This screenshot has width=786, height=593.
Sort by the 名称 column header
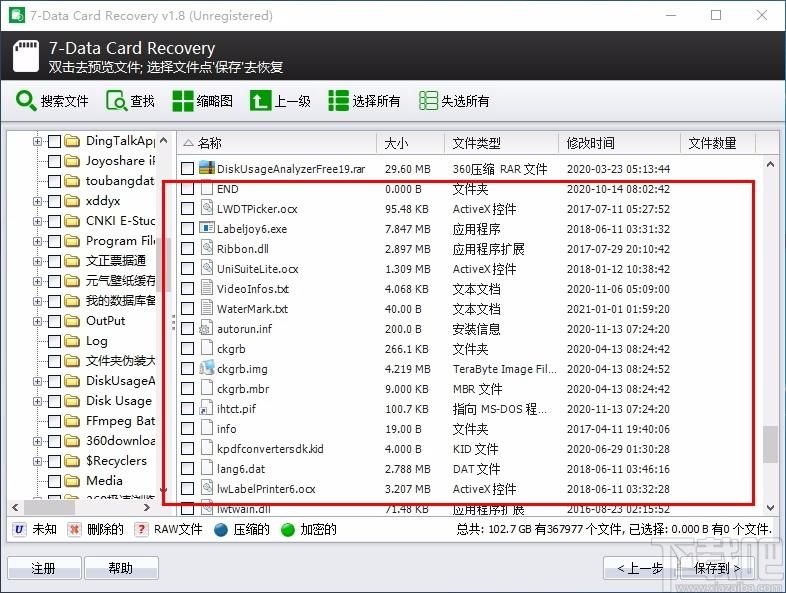277,143
